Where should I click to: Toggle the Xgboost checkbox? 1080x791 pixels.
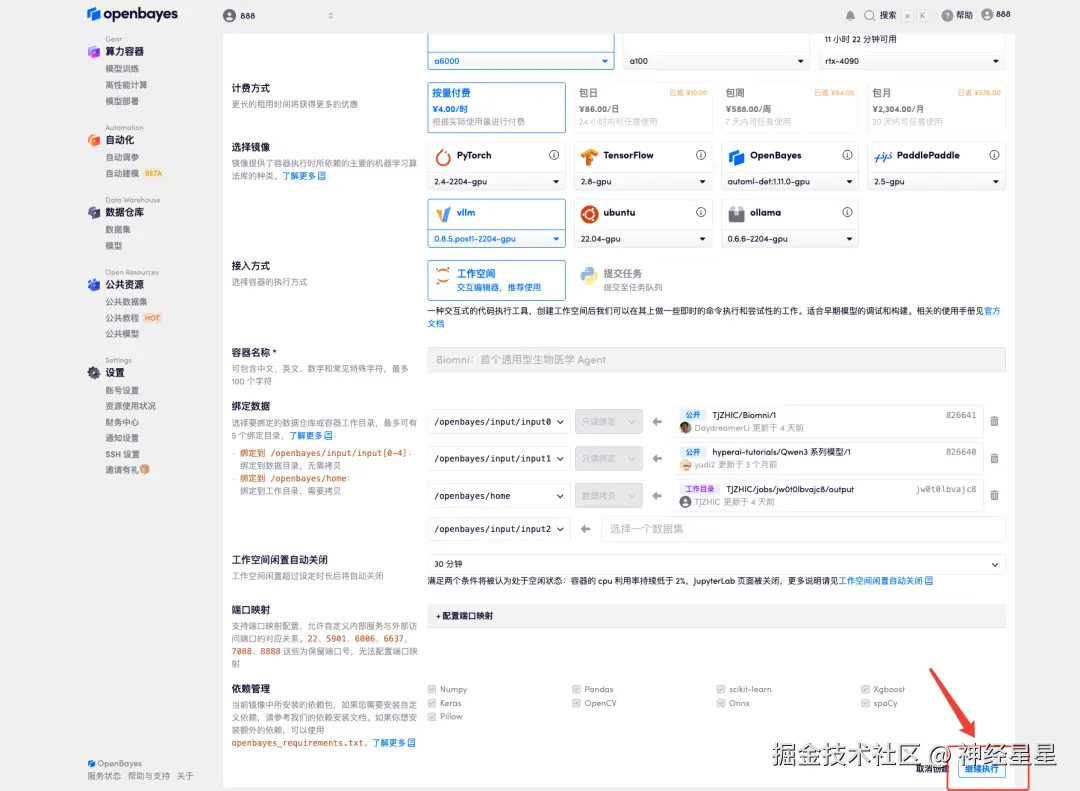coord(865,689)
